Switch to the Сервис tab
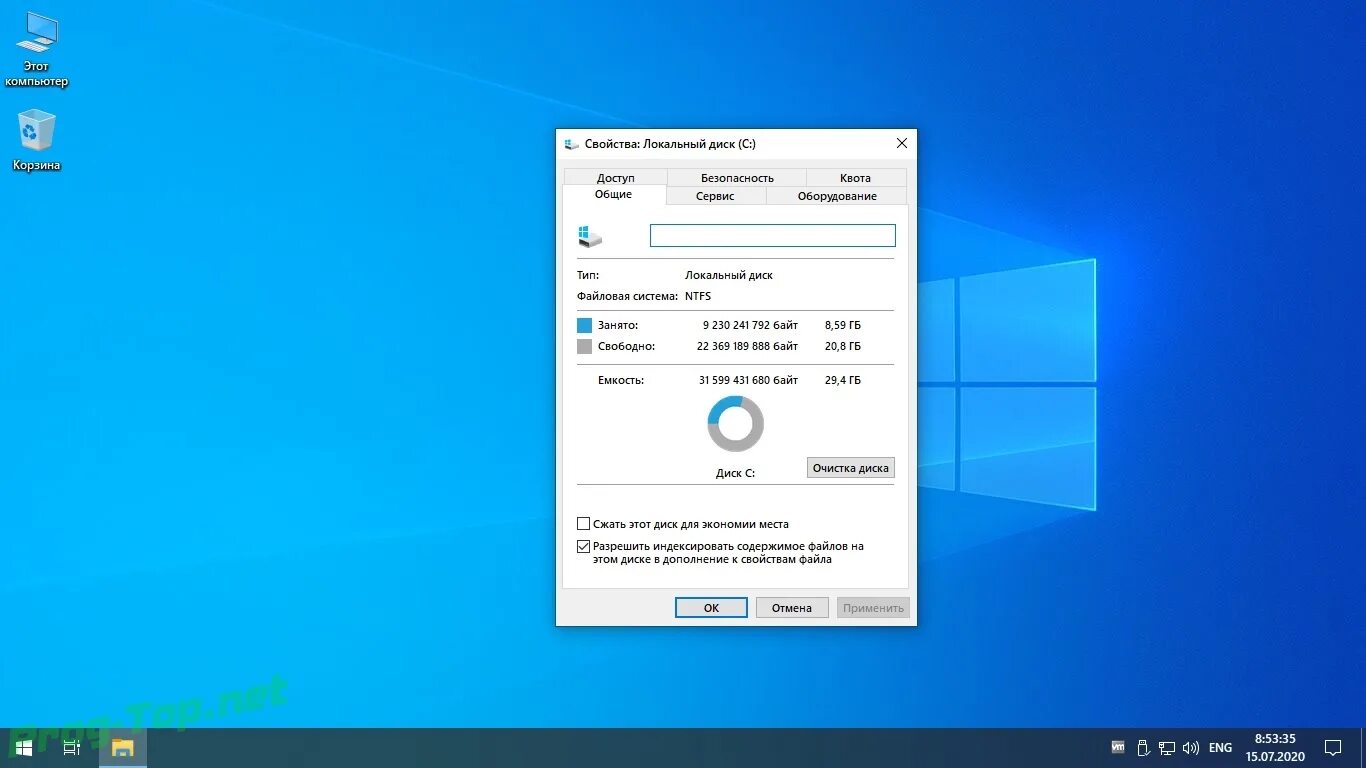The height and width of the screenshot is (768, 1366). click(x=715, y=196)
